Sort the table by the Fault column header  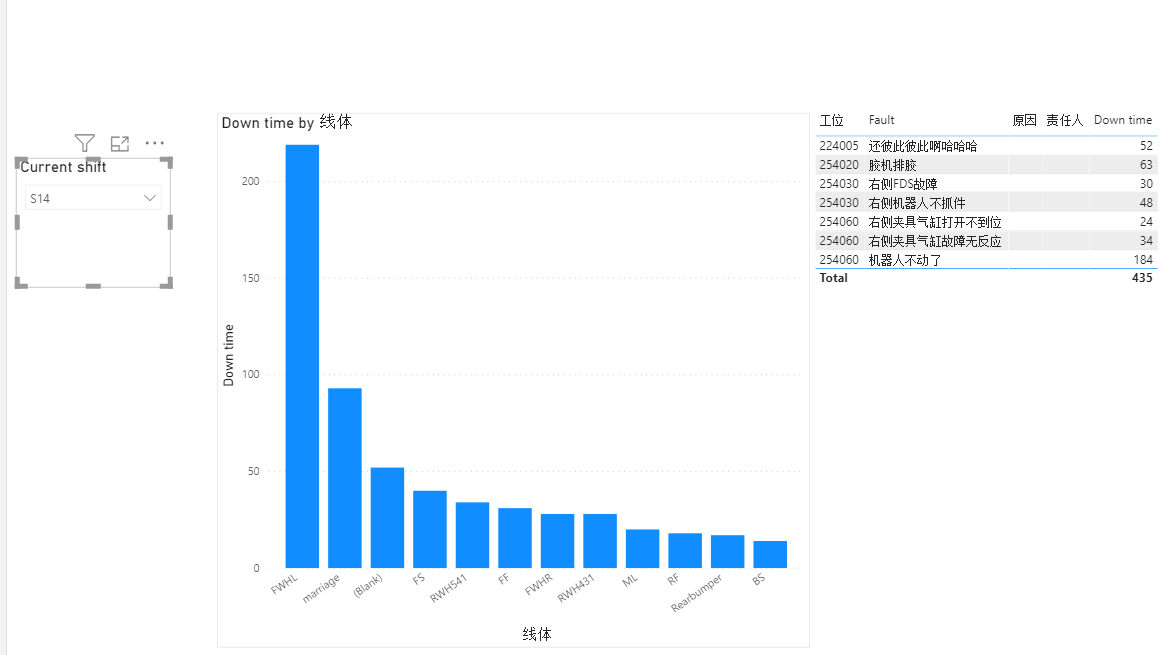[x=881, y=120]
